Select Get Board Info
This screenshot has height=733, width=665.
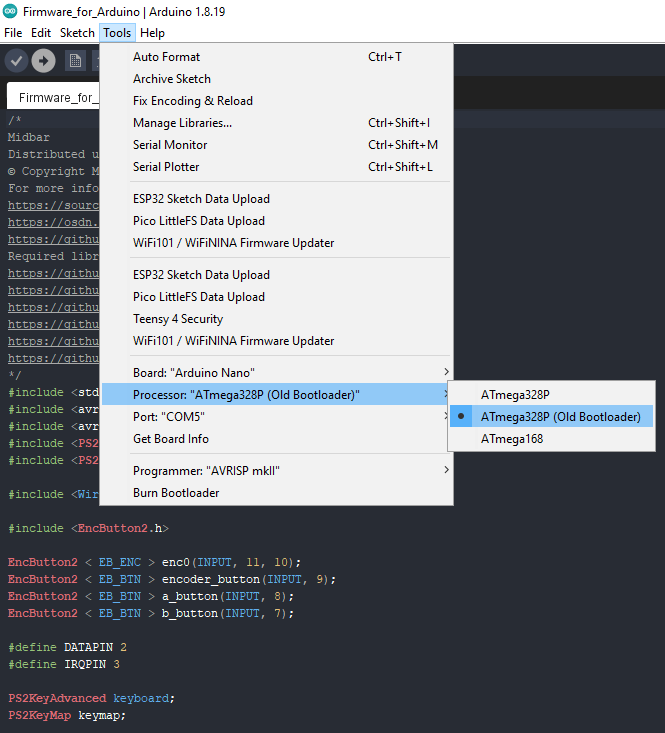point(171,439)
